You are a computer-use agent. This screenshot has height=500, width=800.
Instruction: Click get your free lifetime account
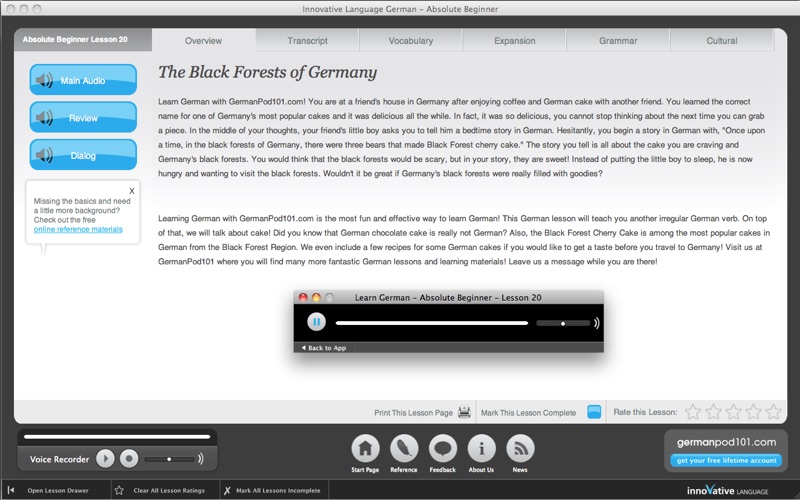point(726,460)
